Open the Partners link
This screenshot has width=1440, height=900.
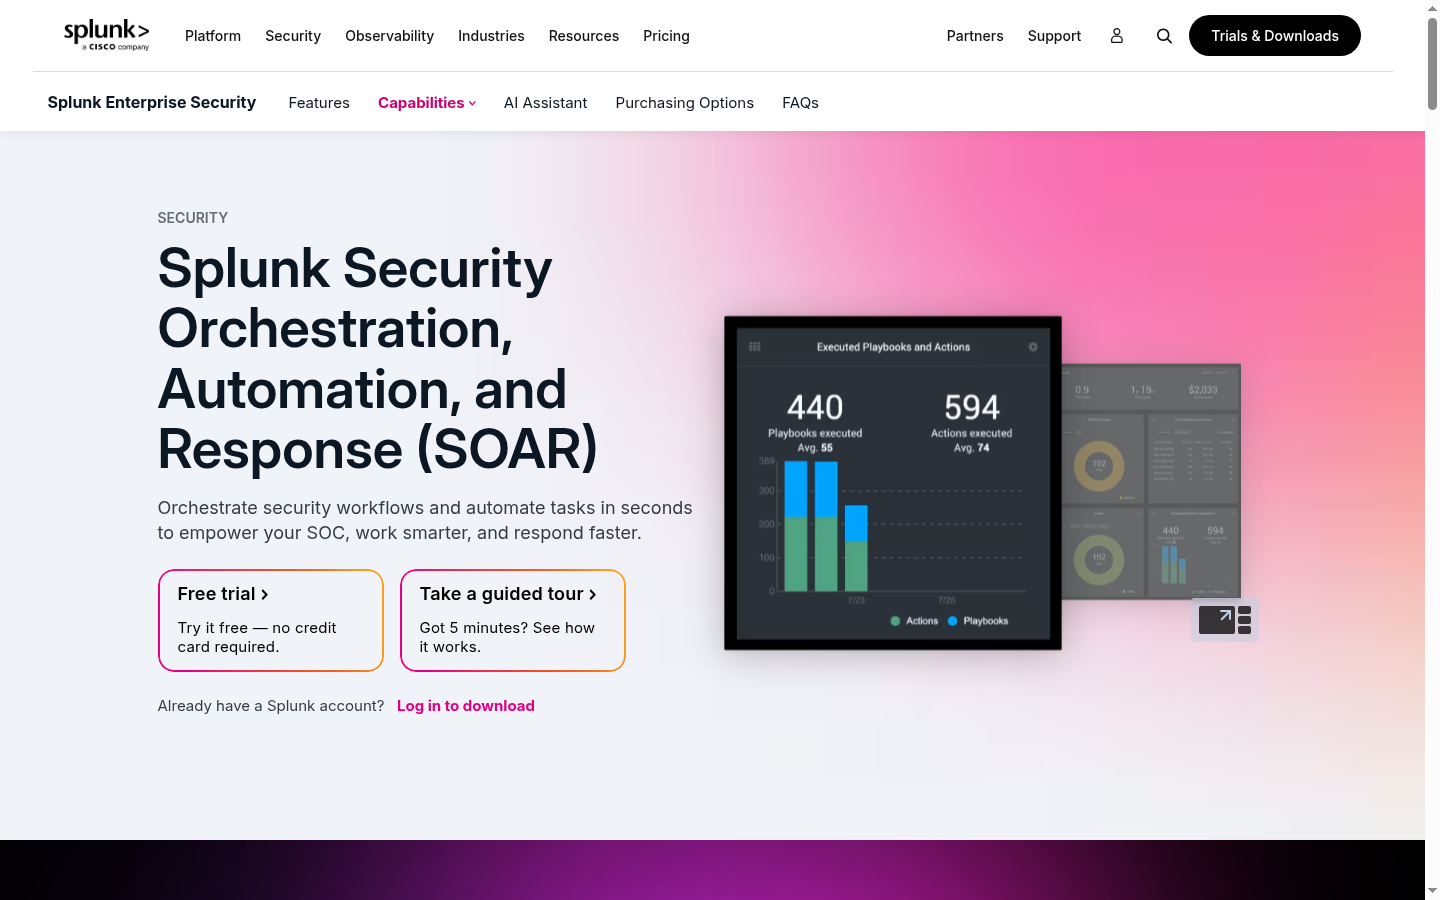[975, 36]
